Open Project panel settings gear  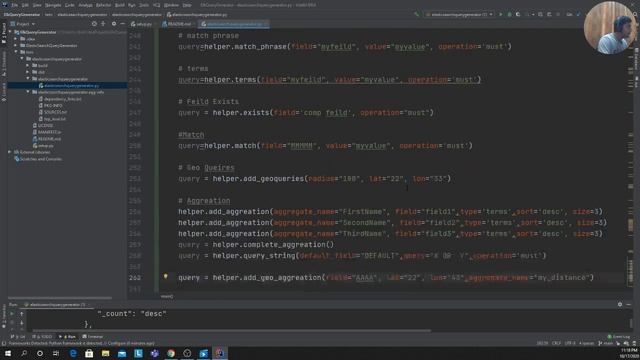tap(114, 24)
